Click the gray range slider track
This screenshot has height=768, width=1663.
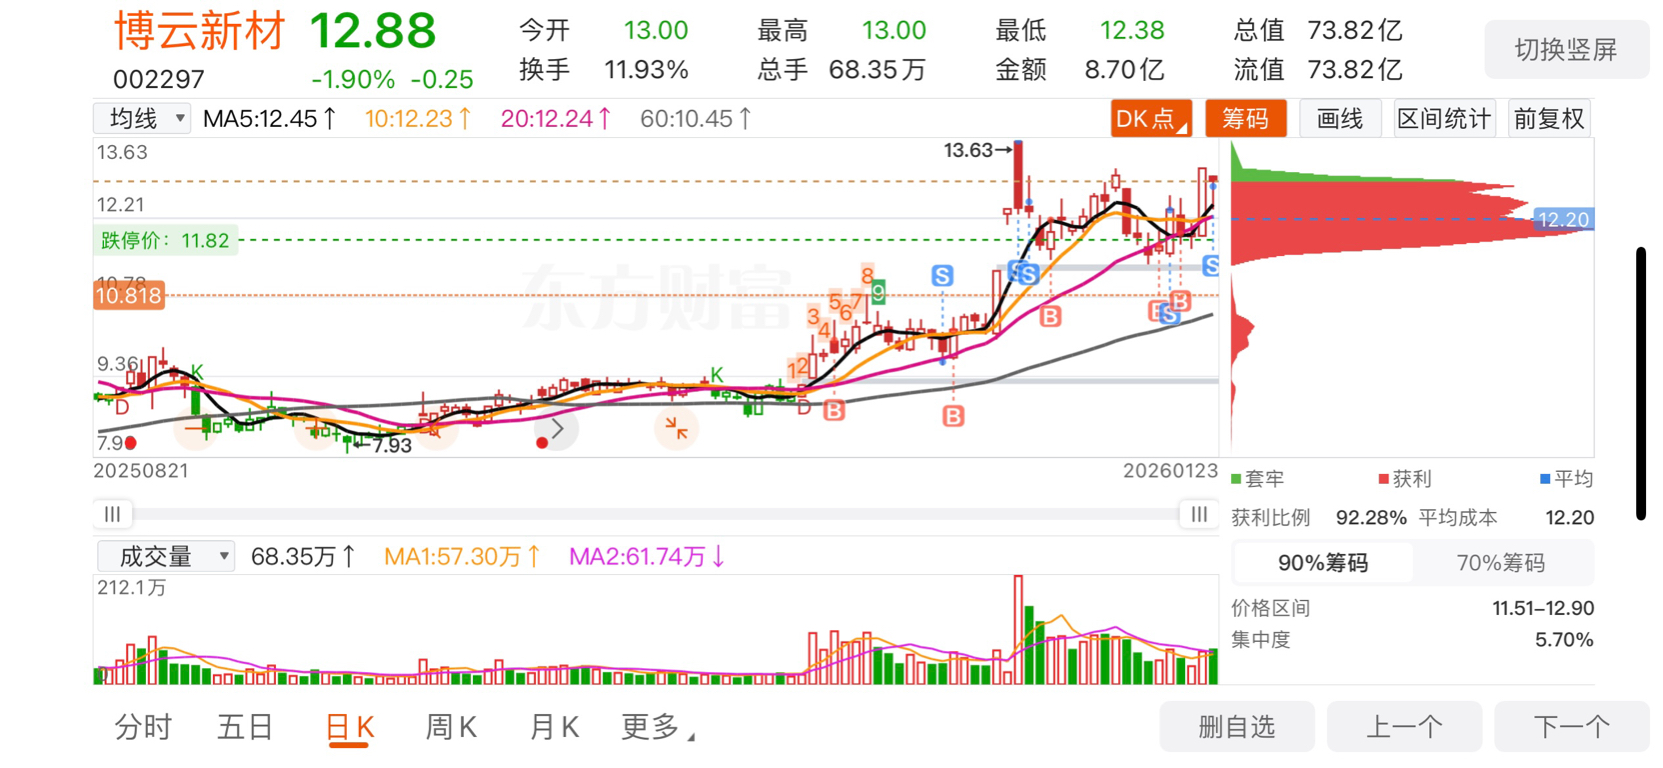(655, 514)
